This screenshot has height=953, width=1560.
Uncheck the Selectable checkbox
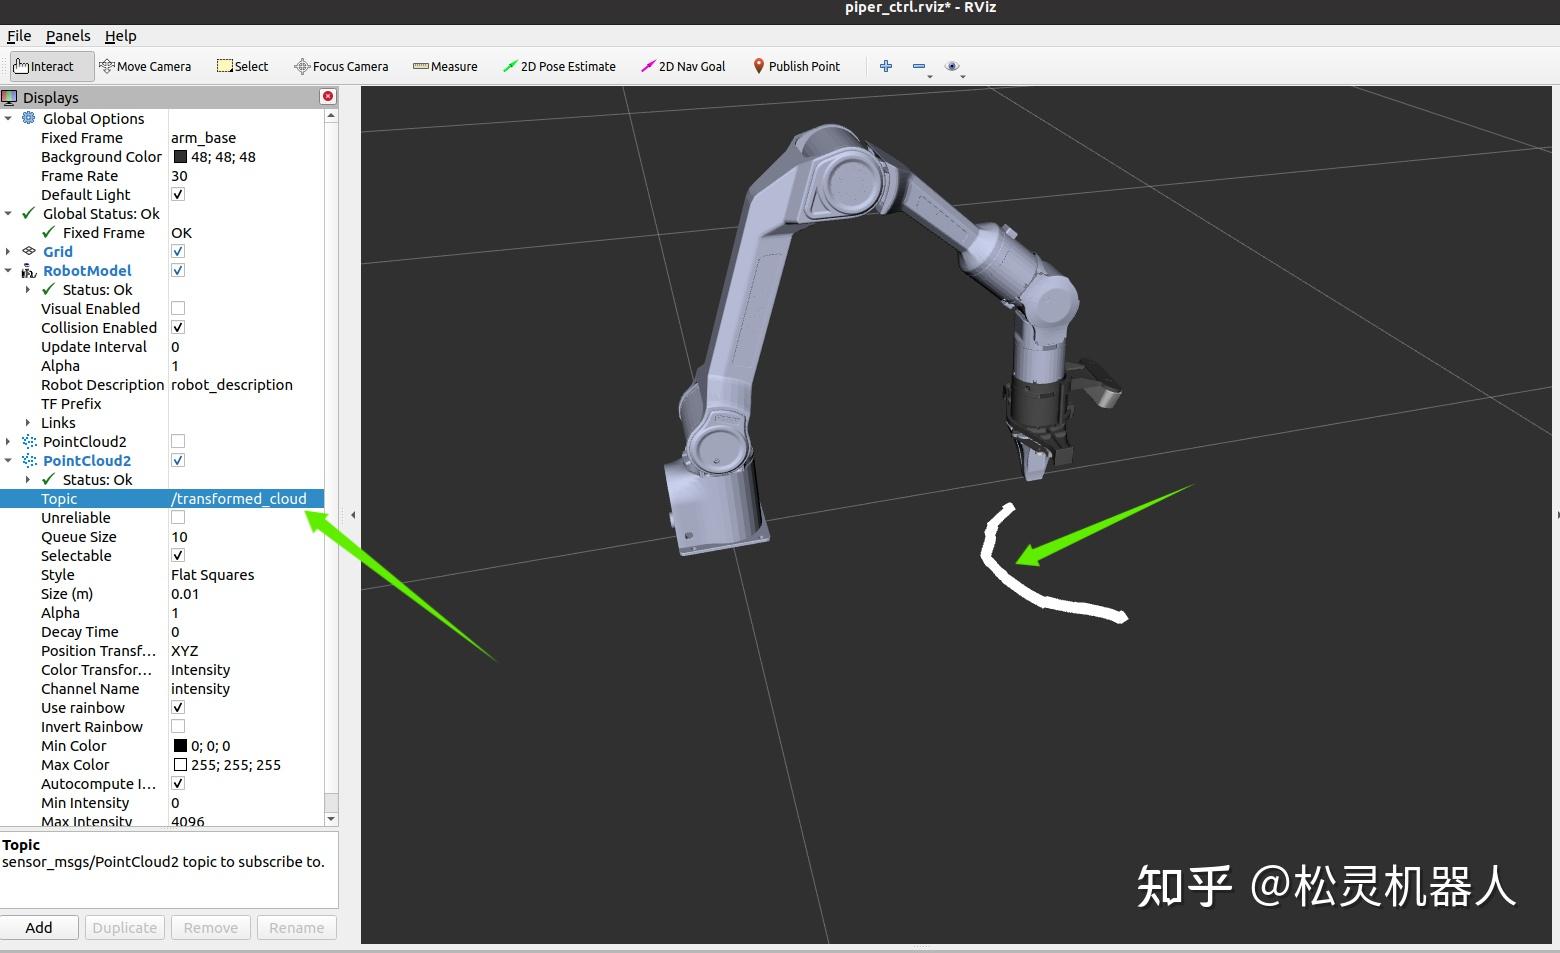(x=178, y=555)
